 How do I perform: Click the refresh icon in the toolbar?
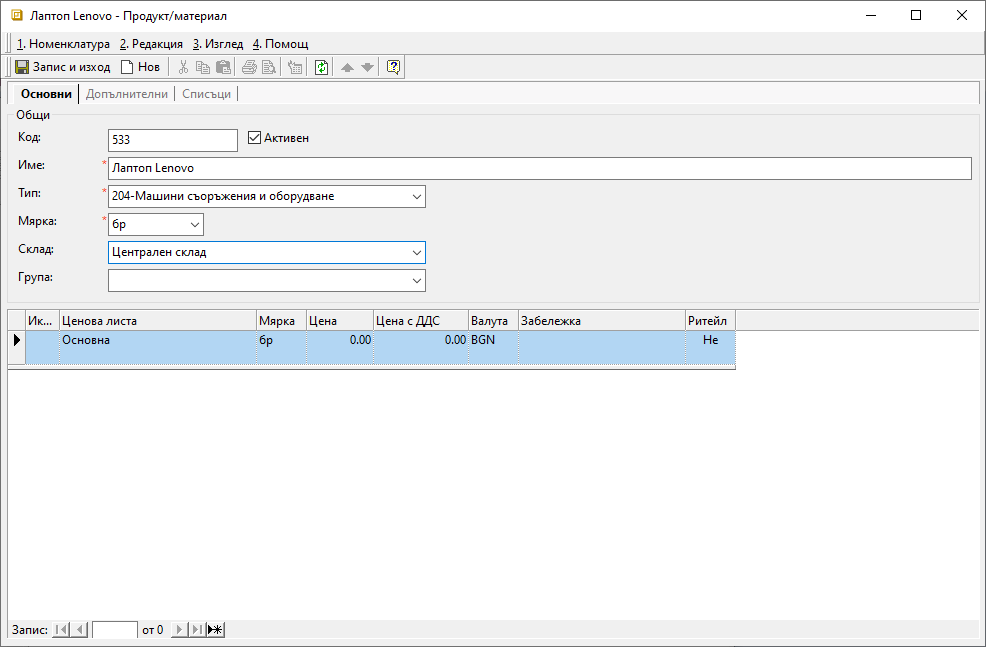point(321,67)
